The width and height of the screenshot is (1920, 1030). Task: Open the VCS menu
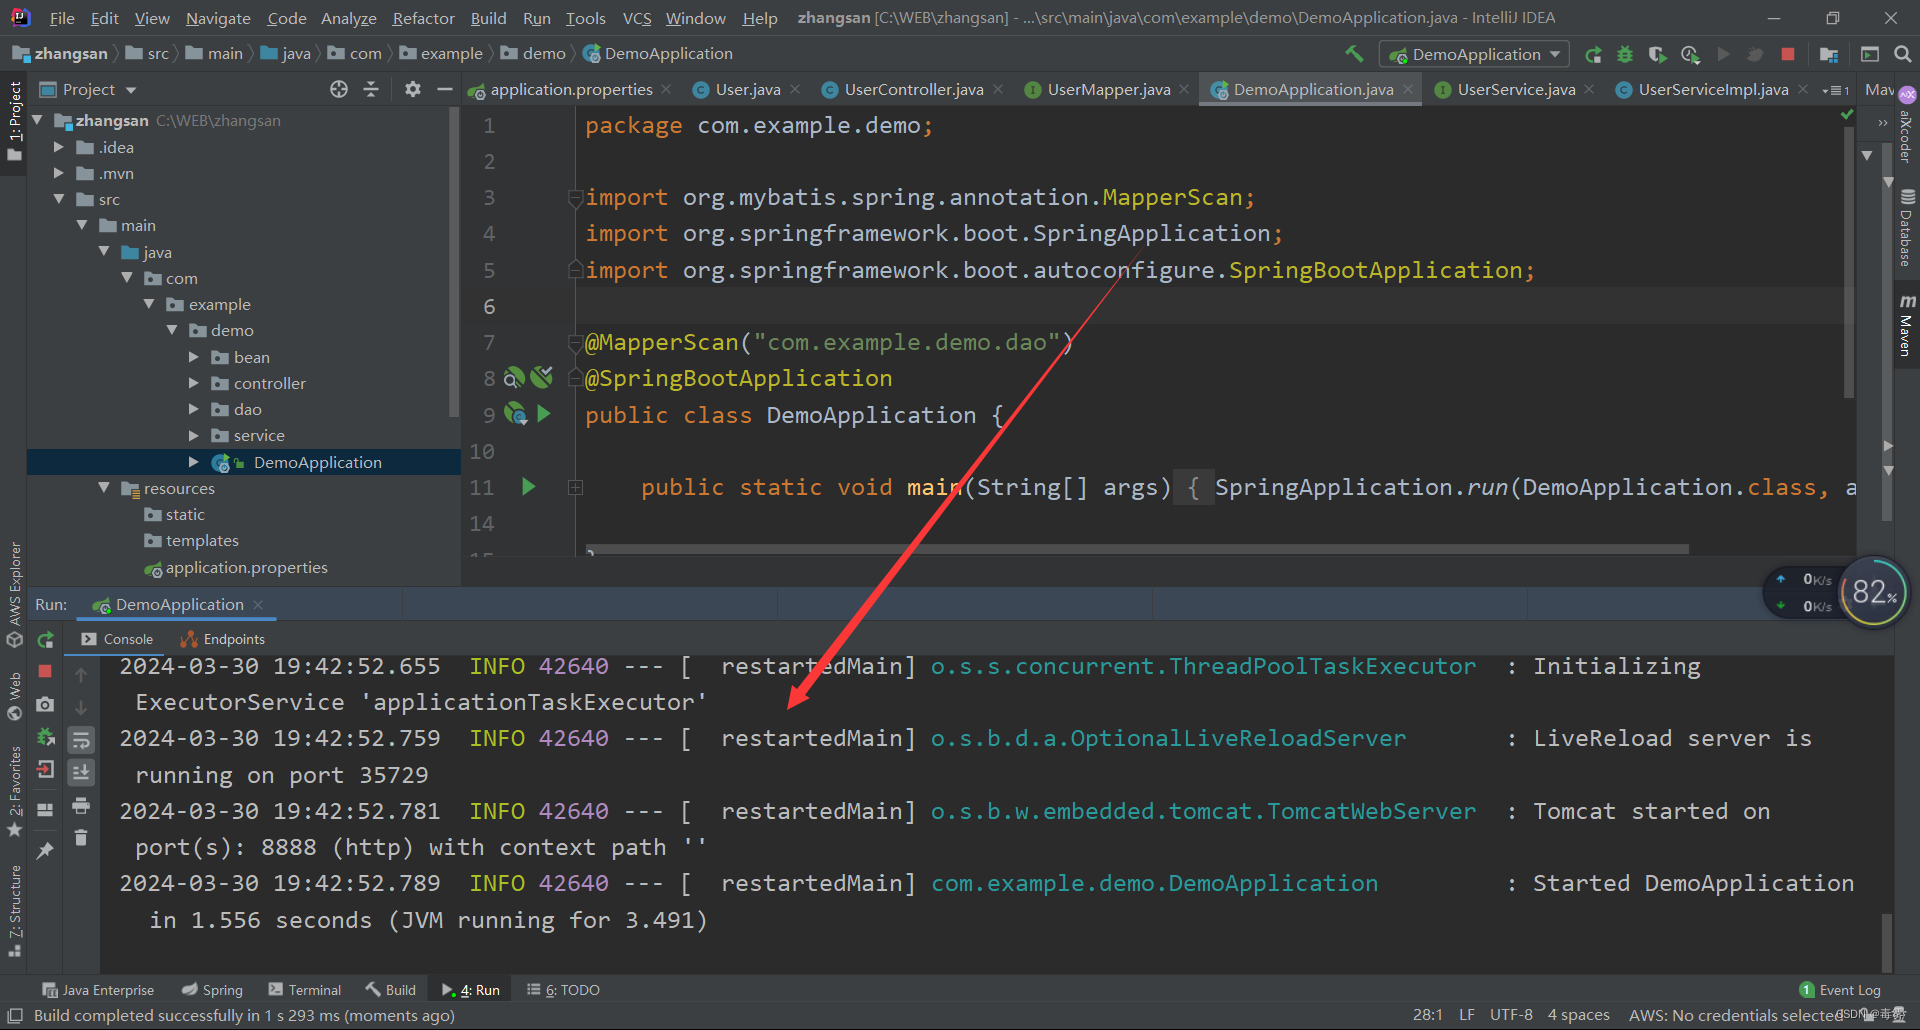pos(636,18)
